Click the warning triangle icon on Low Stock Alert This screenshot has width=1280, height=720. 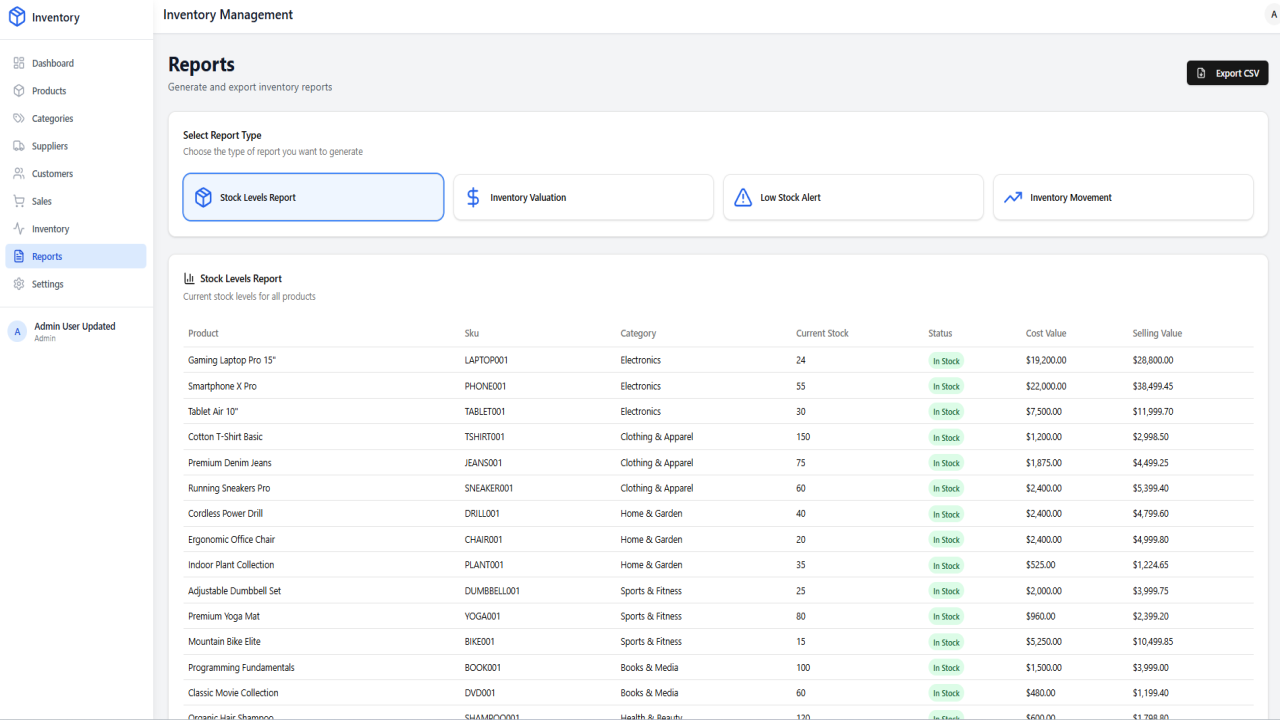point(743,197)
